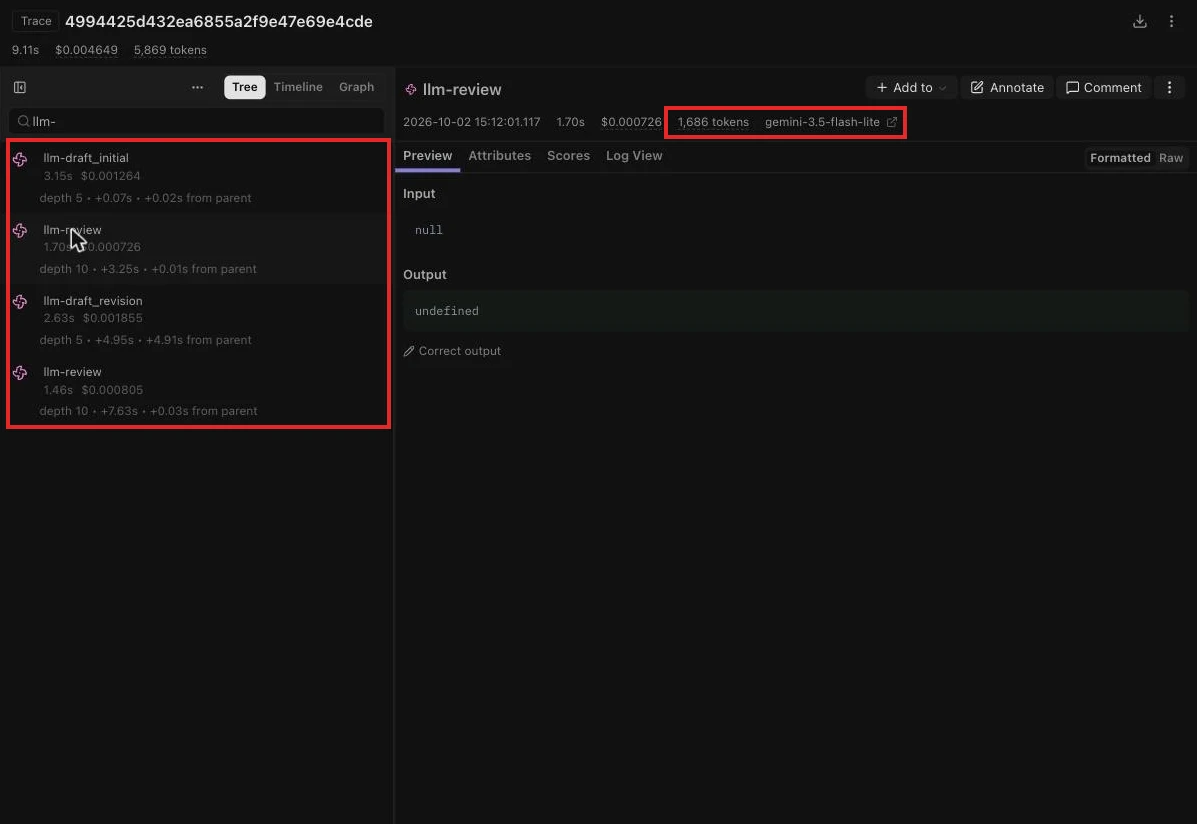
Task: Click the trace duration 9.11s
Action: 25,50
